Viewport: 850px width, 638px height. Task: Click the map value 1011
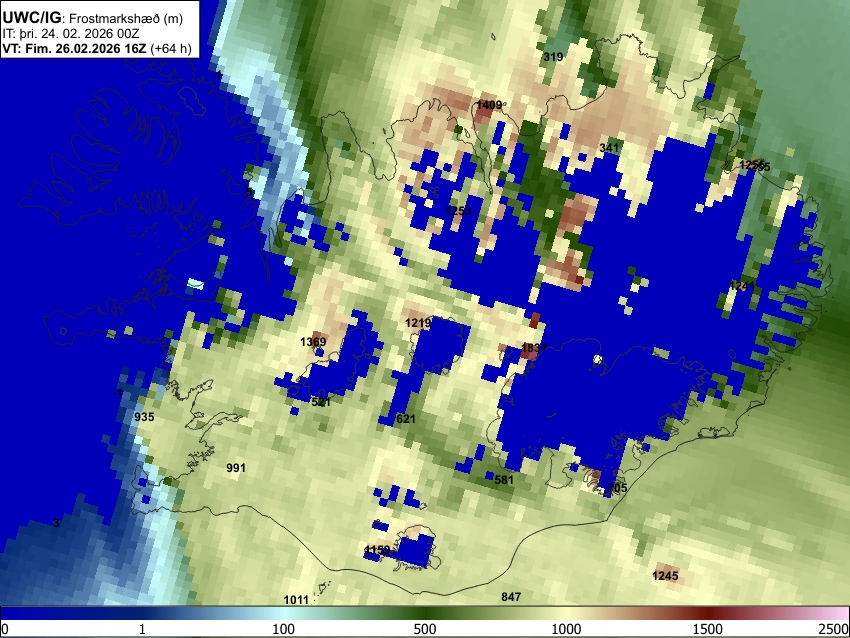coord(296,600)
